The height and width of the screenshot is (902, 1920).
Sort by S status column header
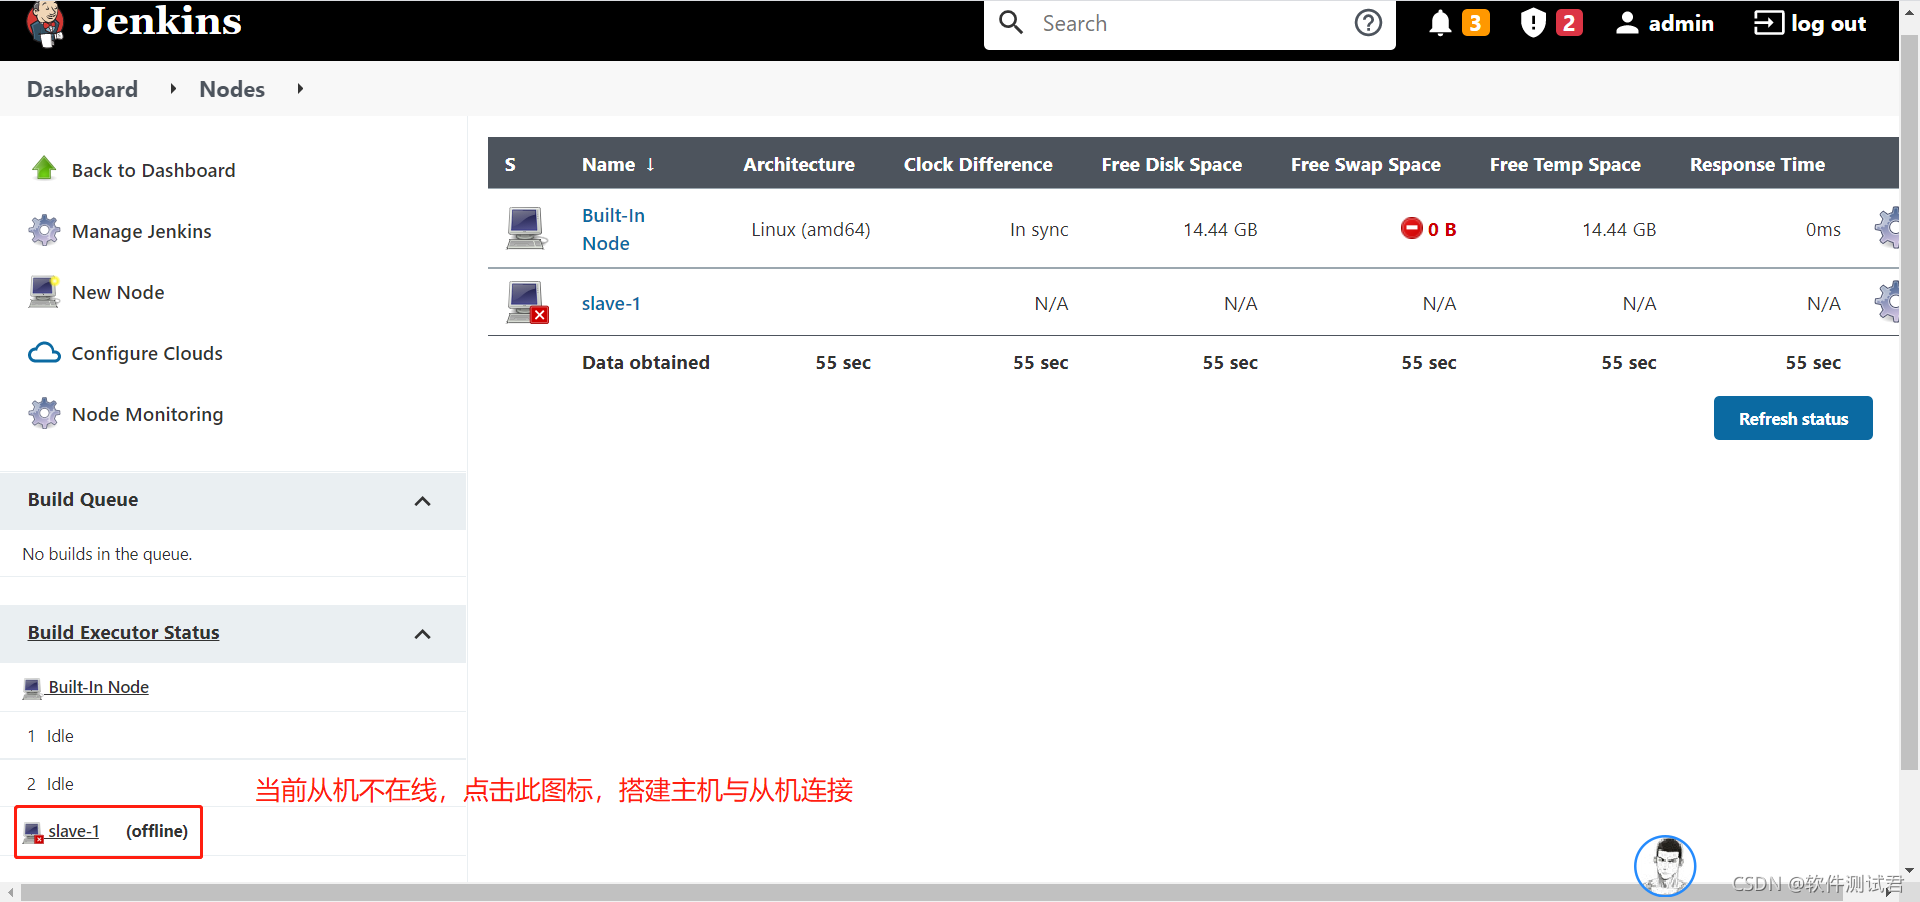point(510,164)
